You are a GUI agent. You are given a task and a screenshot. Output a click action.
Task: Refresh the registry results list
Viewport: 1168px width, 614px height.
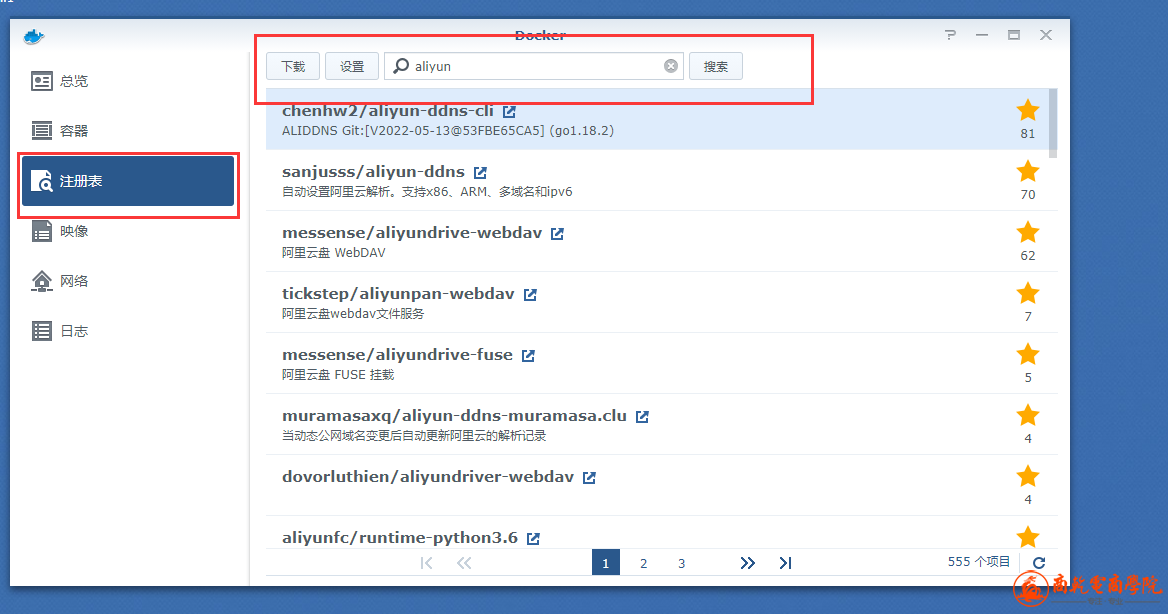pyautogui.click(x=1039, y=563)
